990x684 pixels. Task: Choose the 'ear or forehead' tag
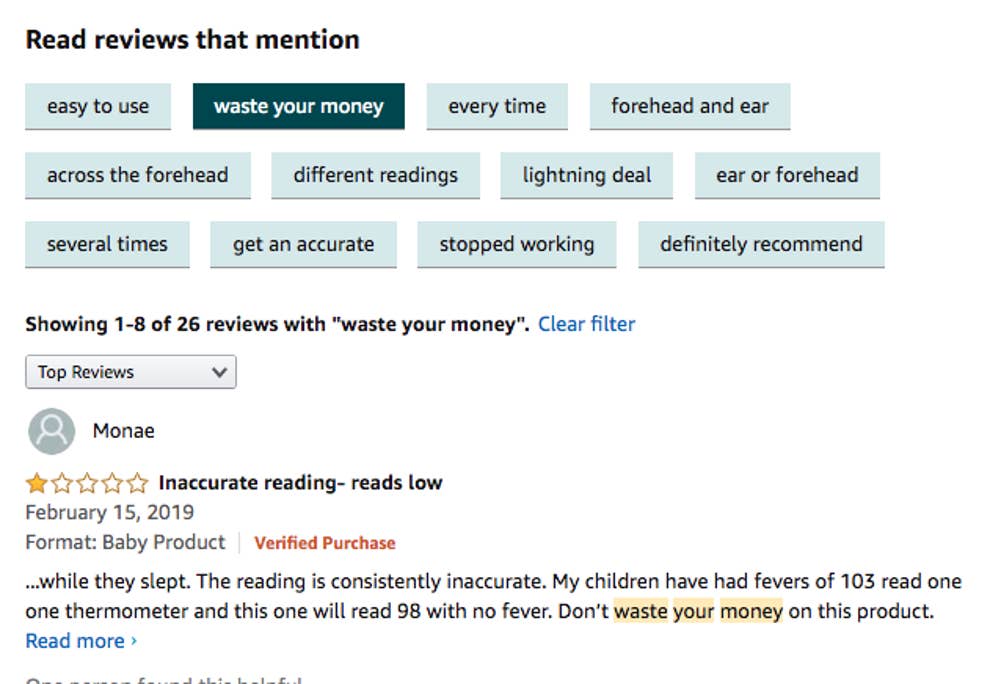pos(787,175)
